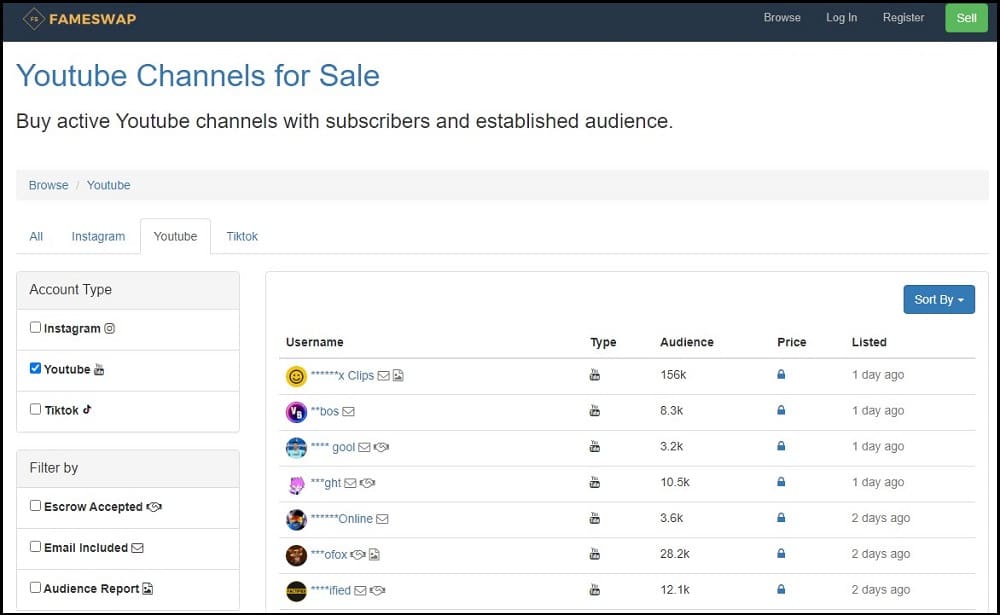Click the email envelope icon next to x Clips

[x=383, y=376]
